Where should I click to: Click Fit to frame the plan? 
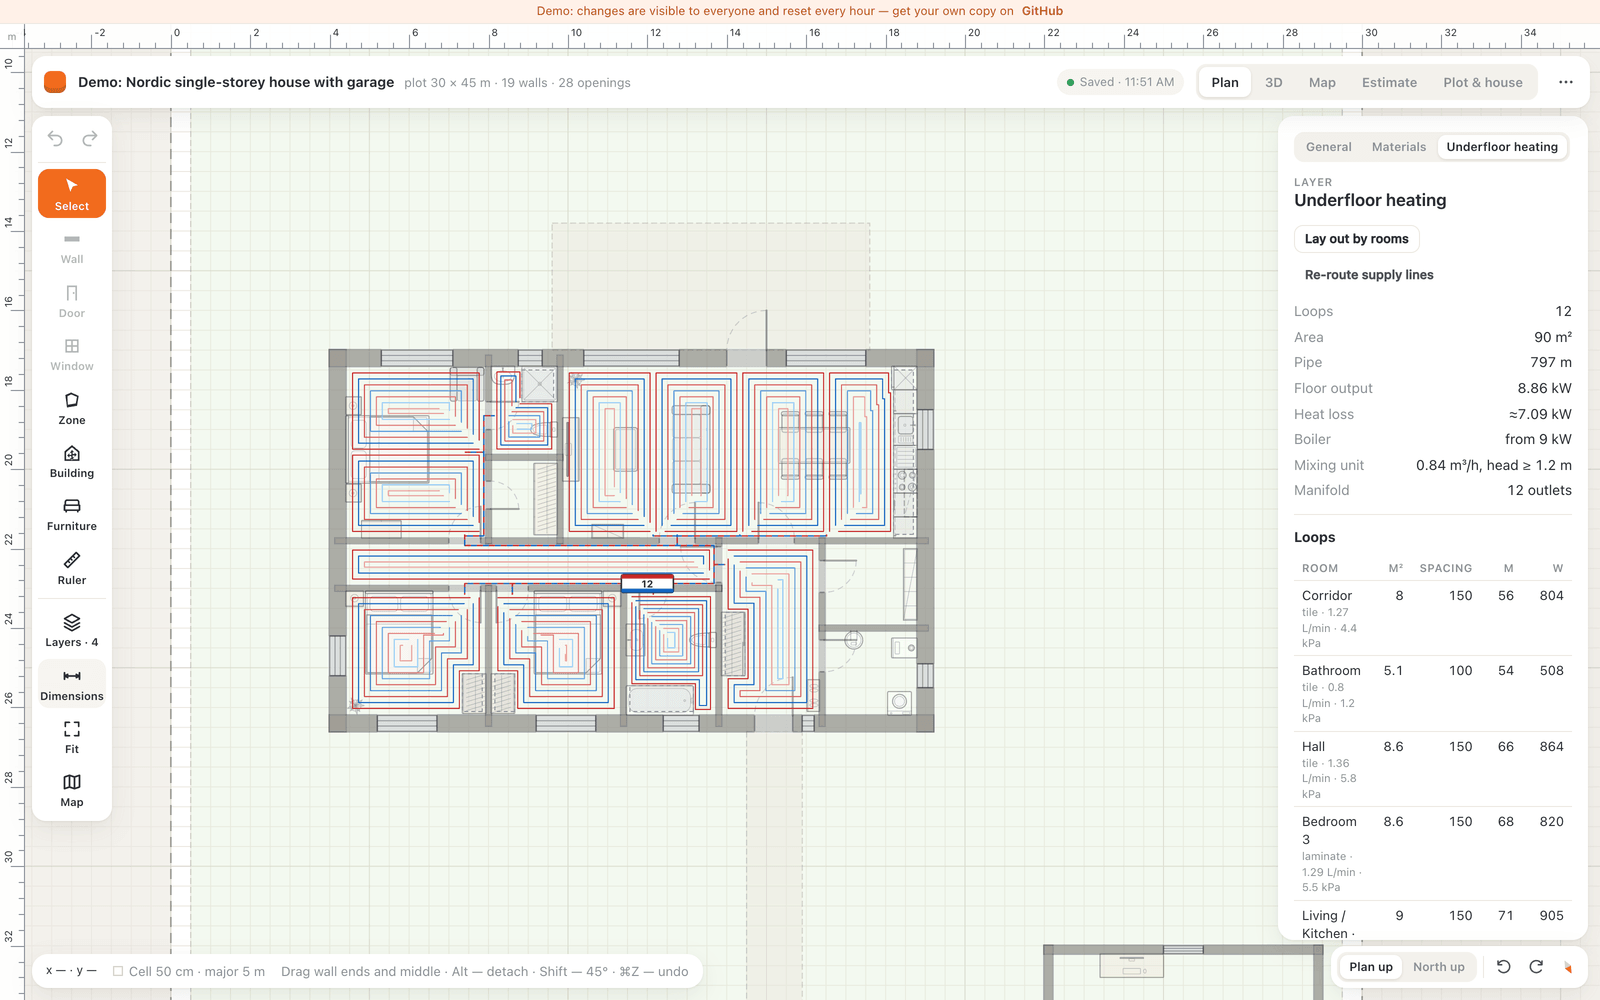tap(72, 737)
